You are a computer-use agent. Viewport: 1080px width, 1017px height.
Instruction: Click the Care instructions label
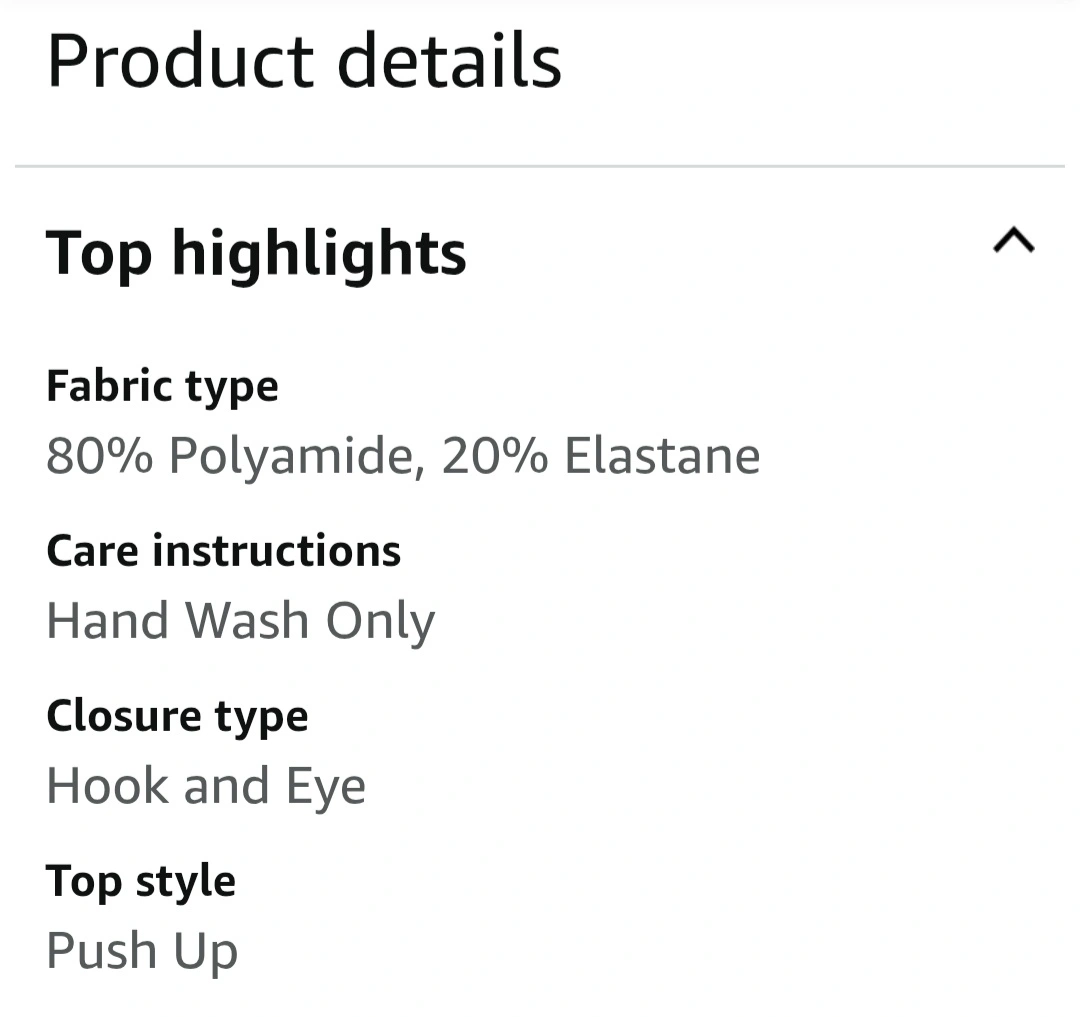tap(223, 551)
